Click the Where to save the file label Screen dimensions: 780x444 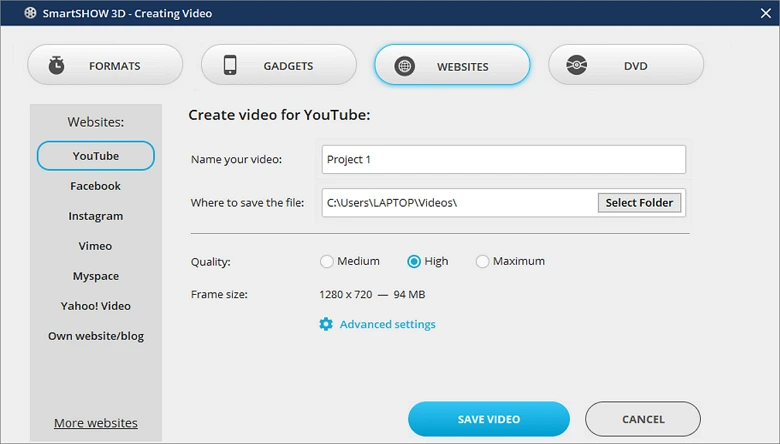pos(247,203)
